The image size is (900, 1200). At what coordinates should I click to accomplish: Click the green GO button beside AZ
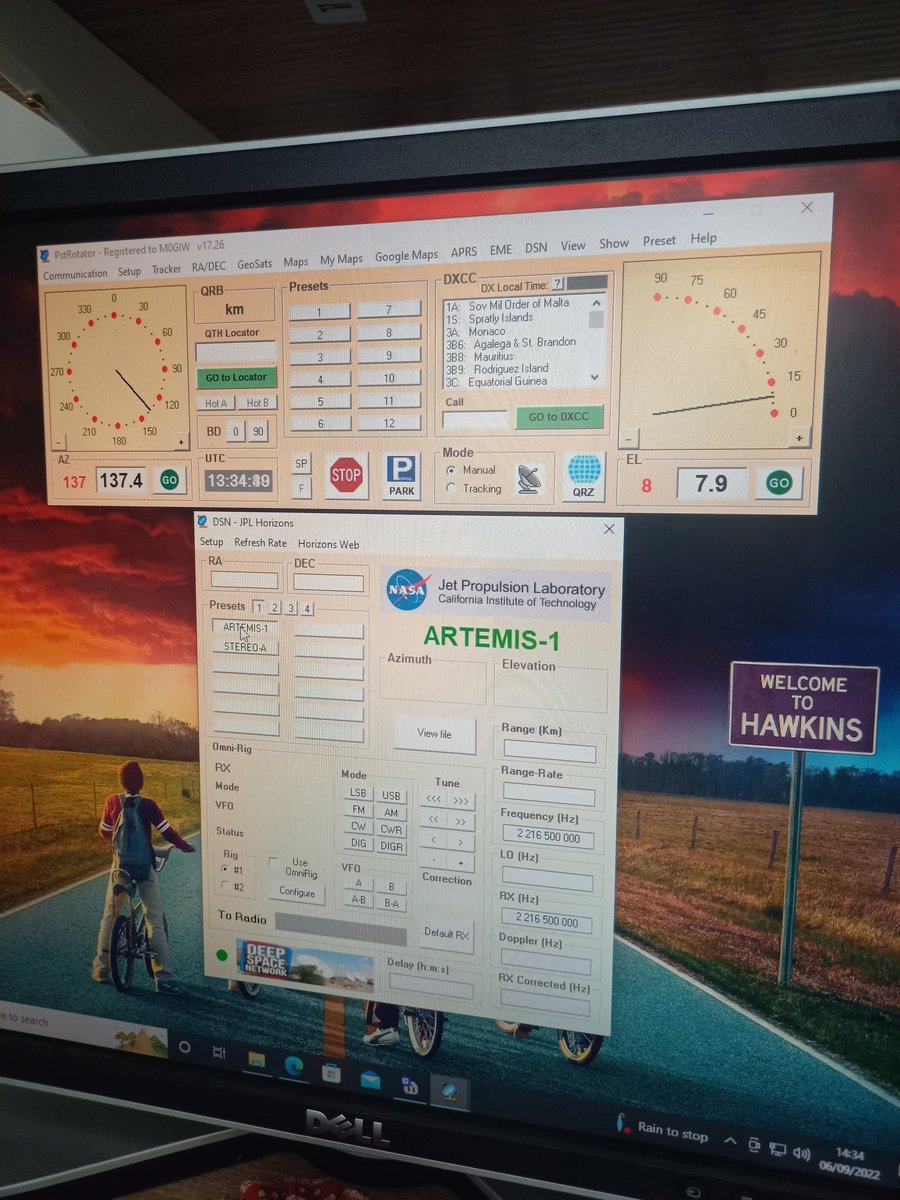[170, 480]
